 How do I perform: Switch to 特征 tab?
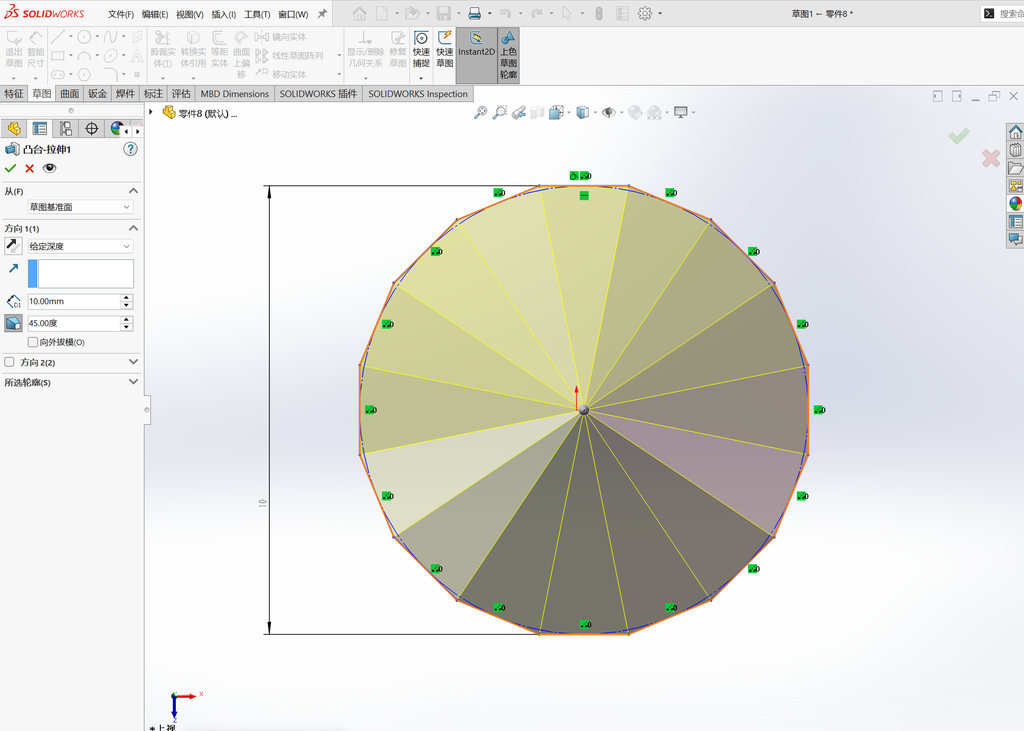click(14, 93)
